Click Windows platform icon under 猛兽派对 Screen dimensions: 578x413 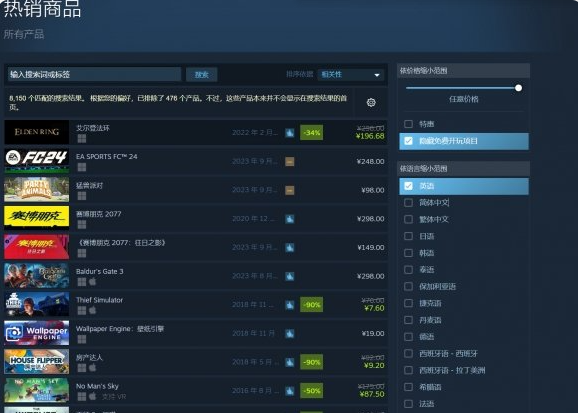[x=82, y=196]
